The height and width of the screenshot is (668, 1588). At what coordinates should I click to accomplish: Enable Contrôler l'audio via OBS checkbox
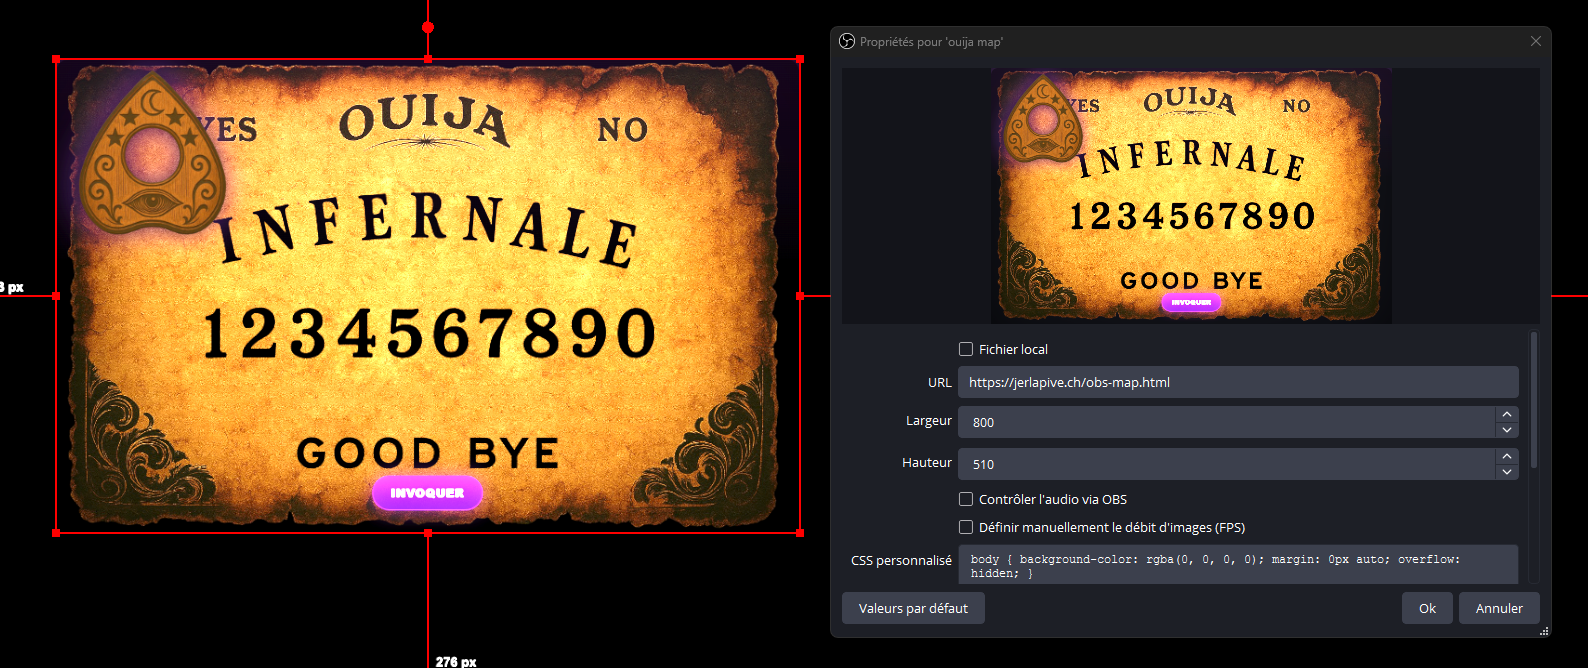966,499
